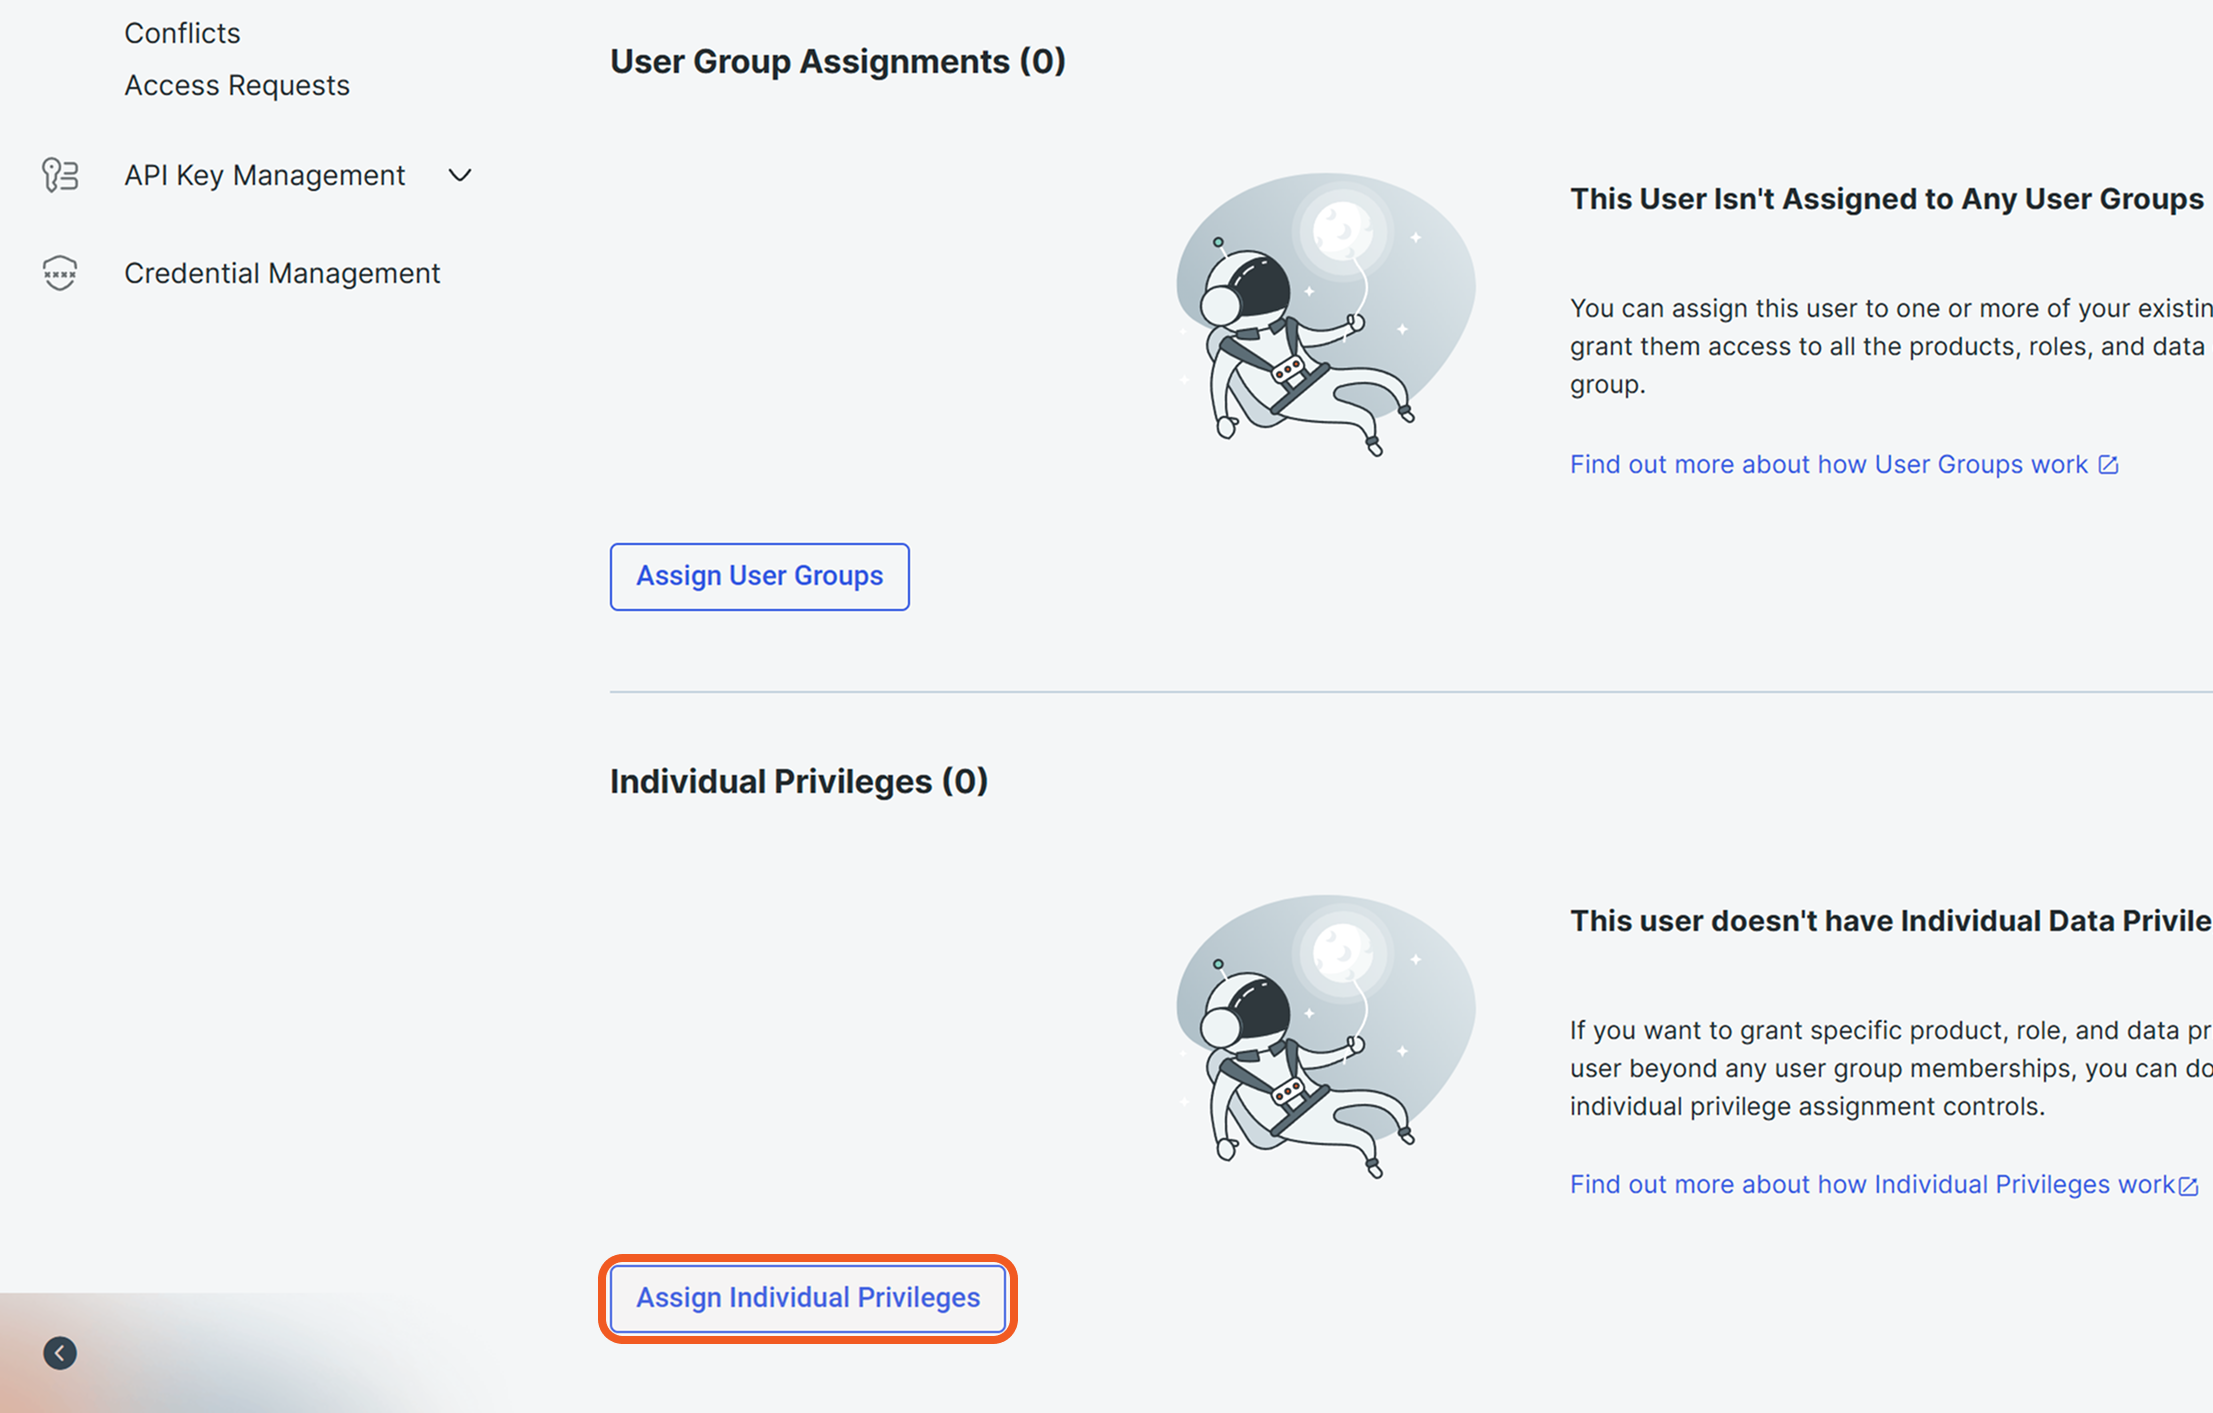2213x1413 pixels.
Task: Click the external-link icon after User Groups link
Action: [2109, 463]
